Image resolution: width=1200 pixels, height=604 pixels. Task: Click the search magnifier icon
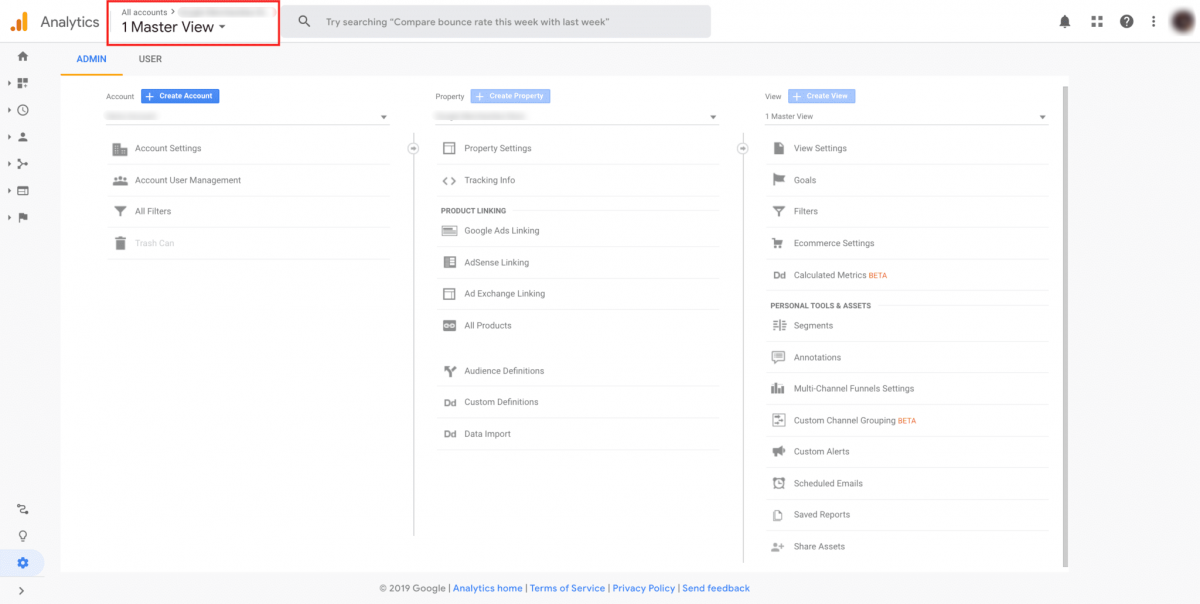coord(305,21)
